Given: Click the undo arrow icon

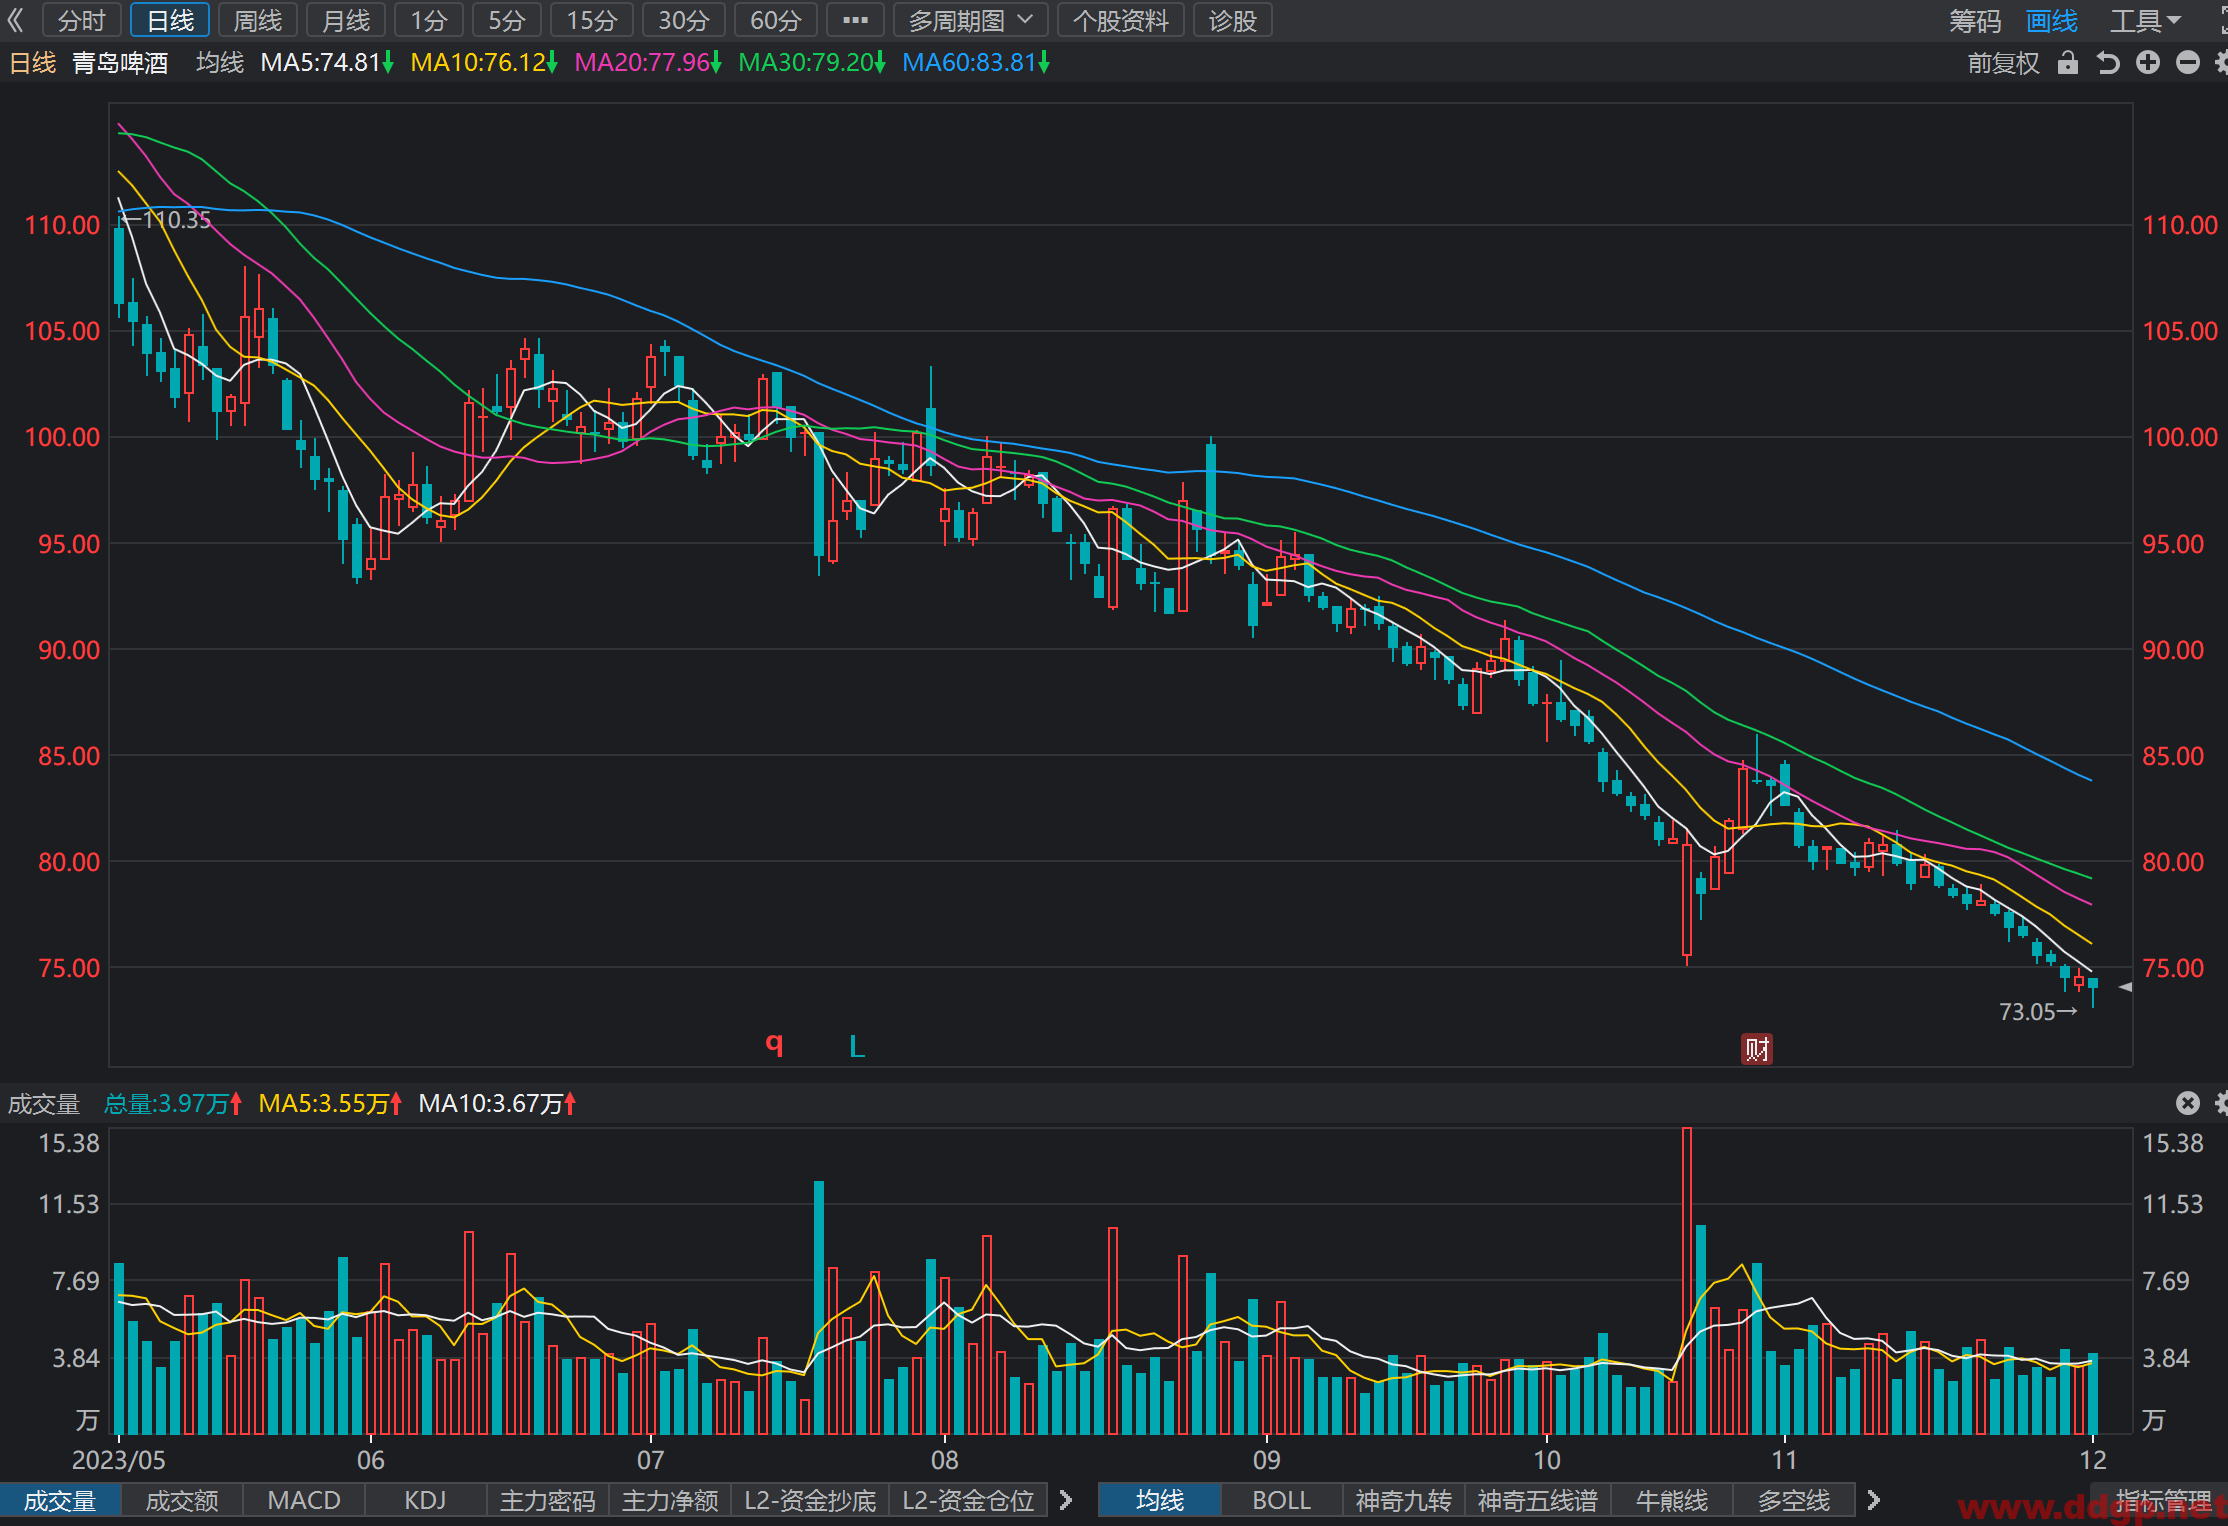Looking at the screenshot, I should (x=2108, y=63).
